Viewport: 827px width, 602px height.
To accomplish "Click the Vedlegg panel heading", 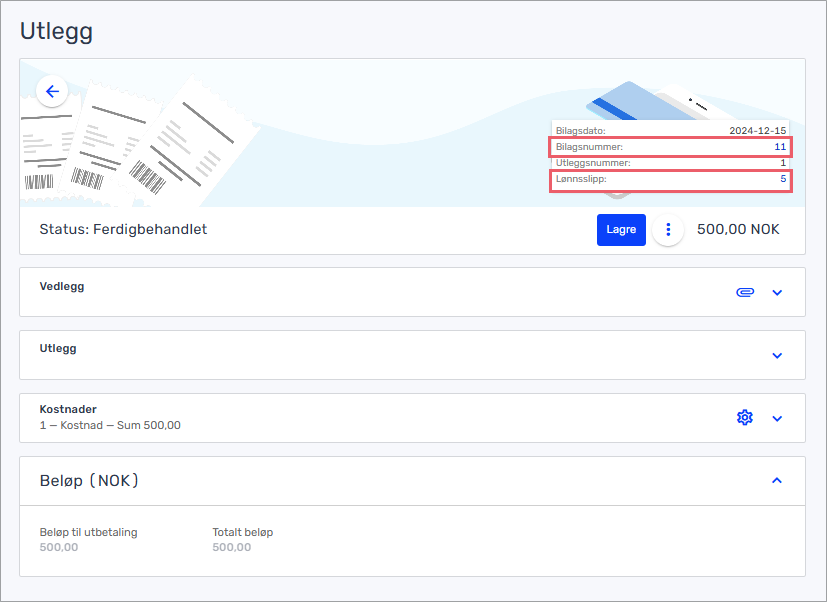I will click(62, 286).
